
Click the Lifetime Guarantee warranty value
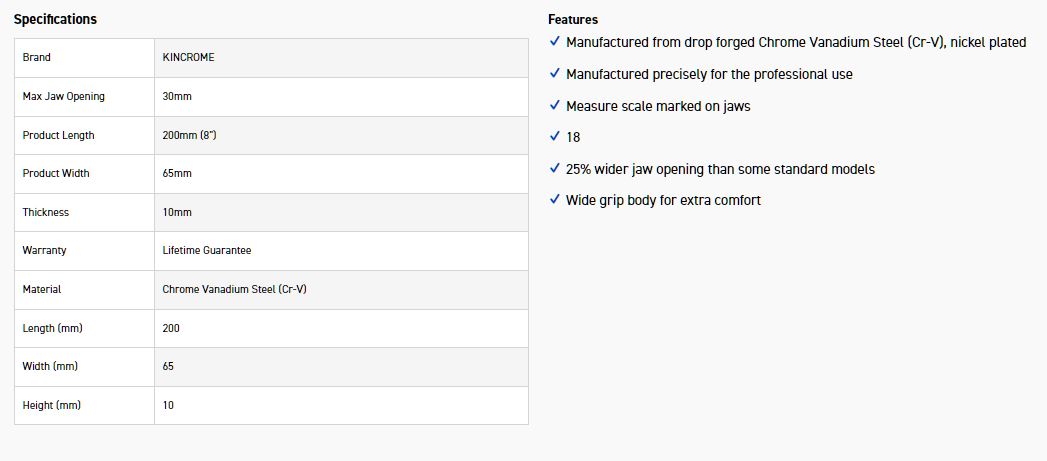[207, 250]
